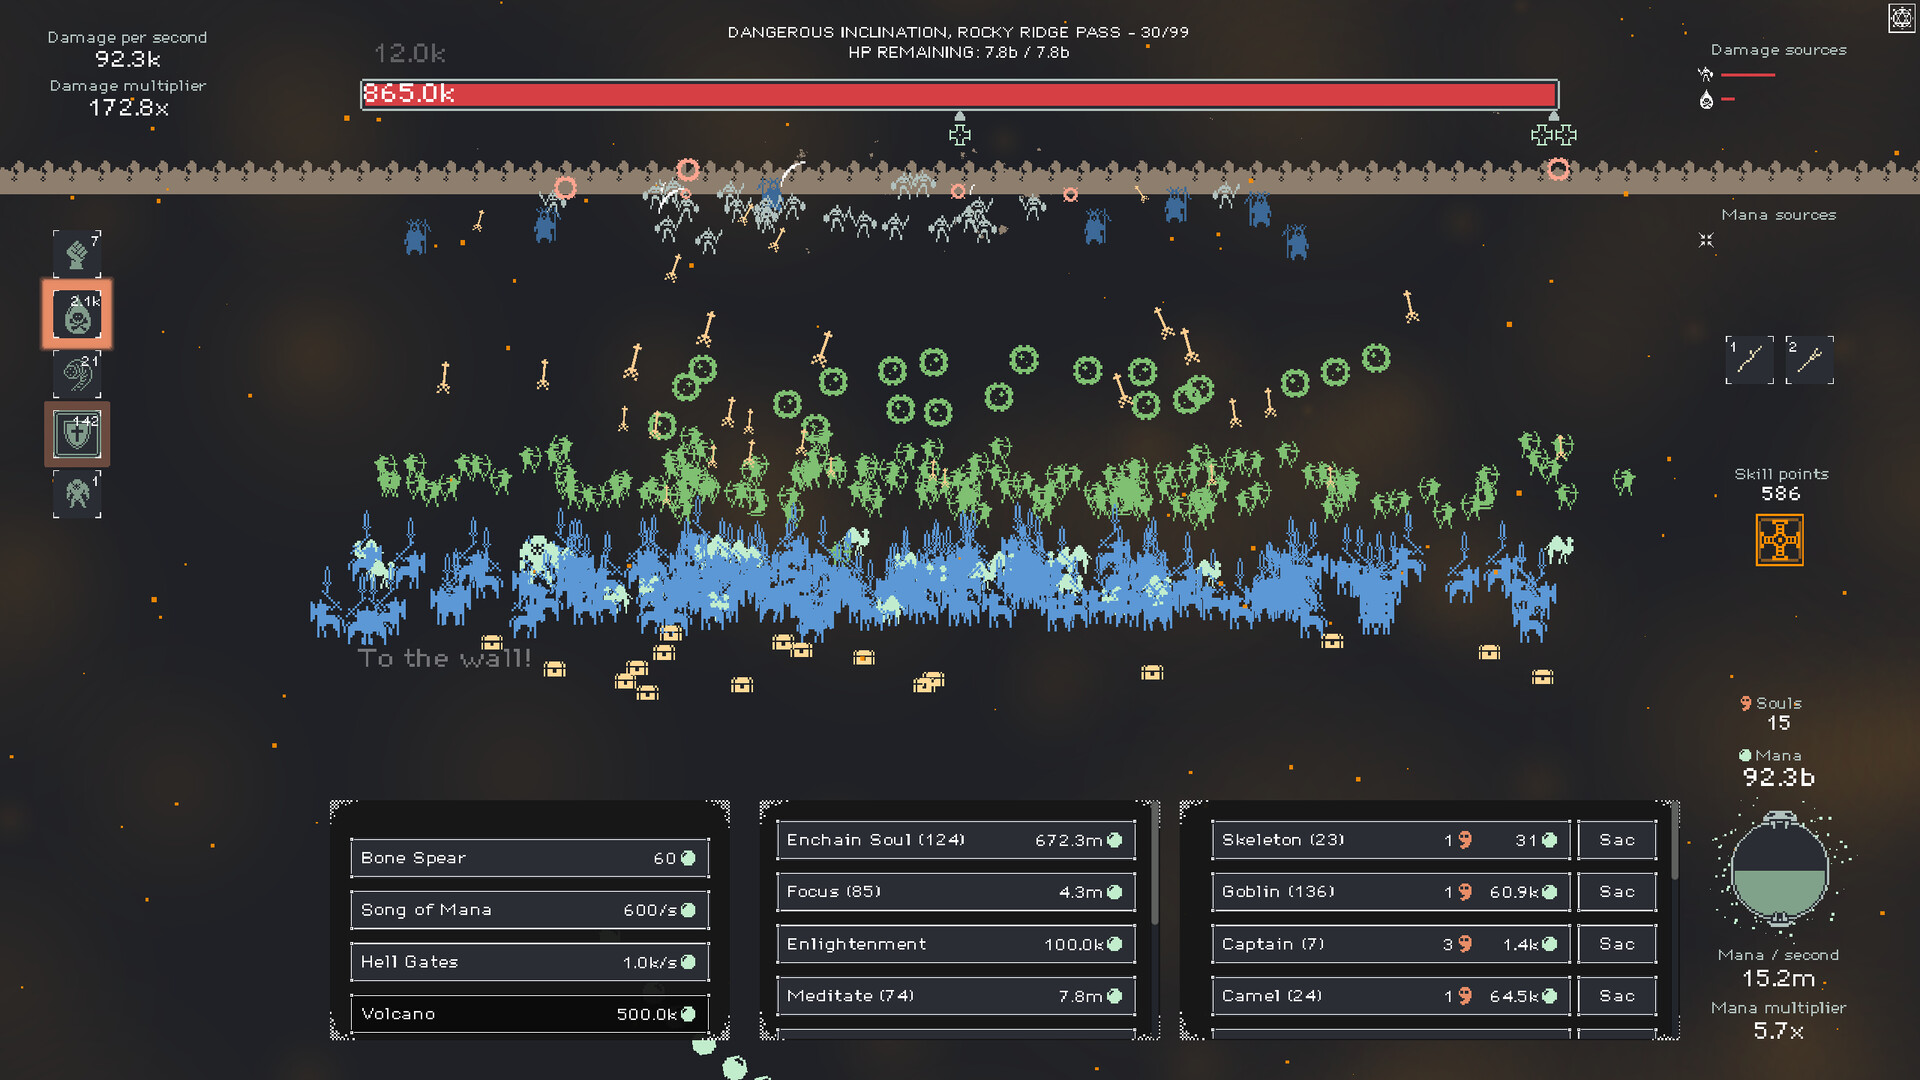Select the brute summon skill icon
1920x1080 pixels.
77,494
